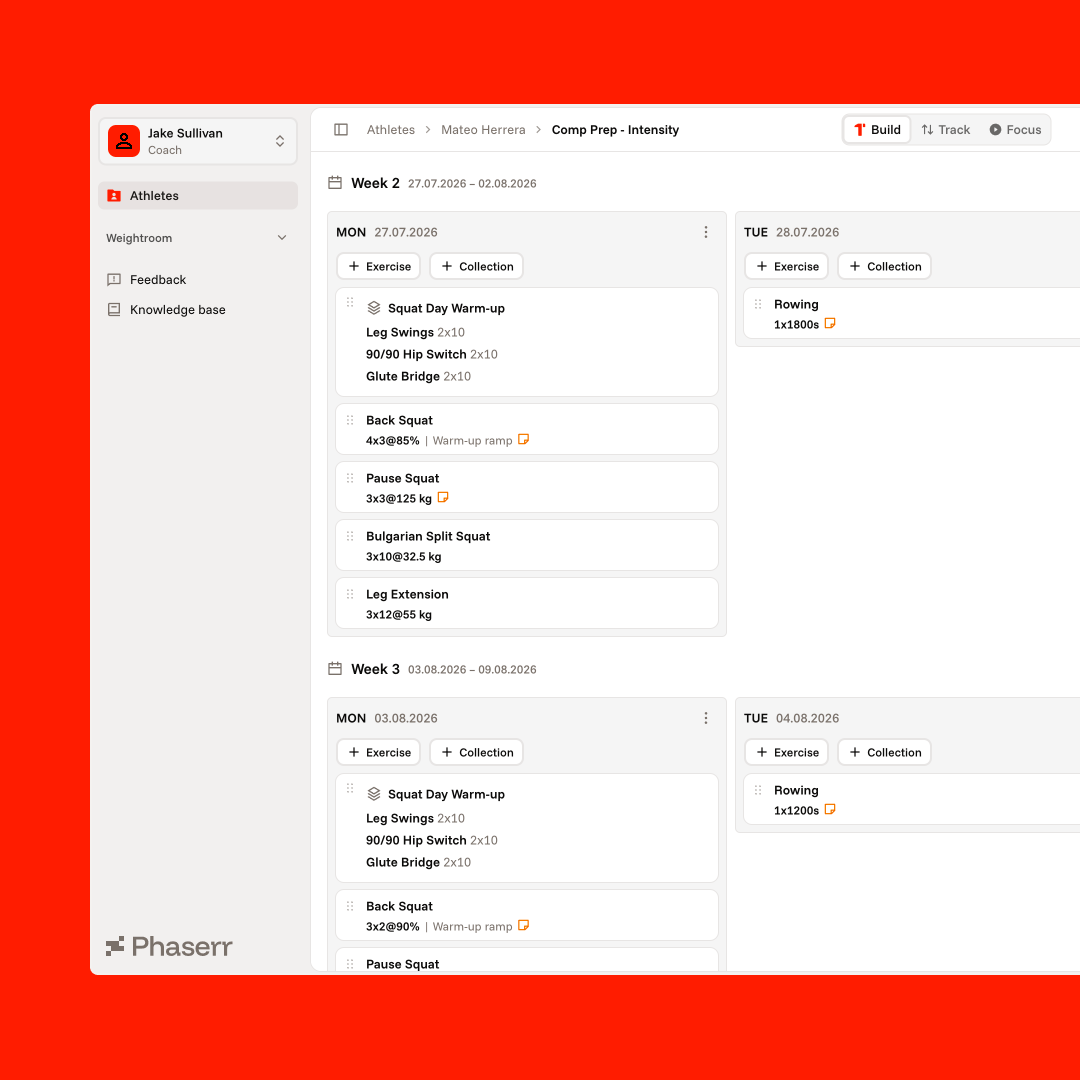Open note icon on Rowing 1x1800s
Screen dimensions: 1080x1080
pos(830,323)
